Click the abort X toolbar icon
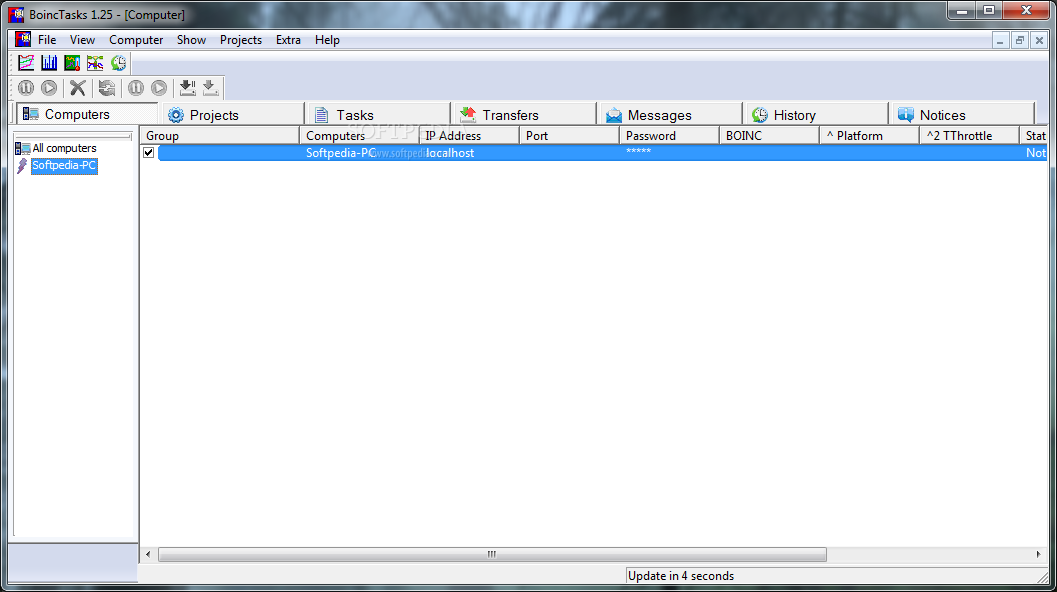The image size is (1057, 592). click(x=78, y=88)
